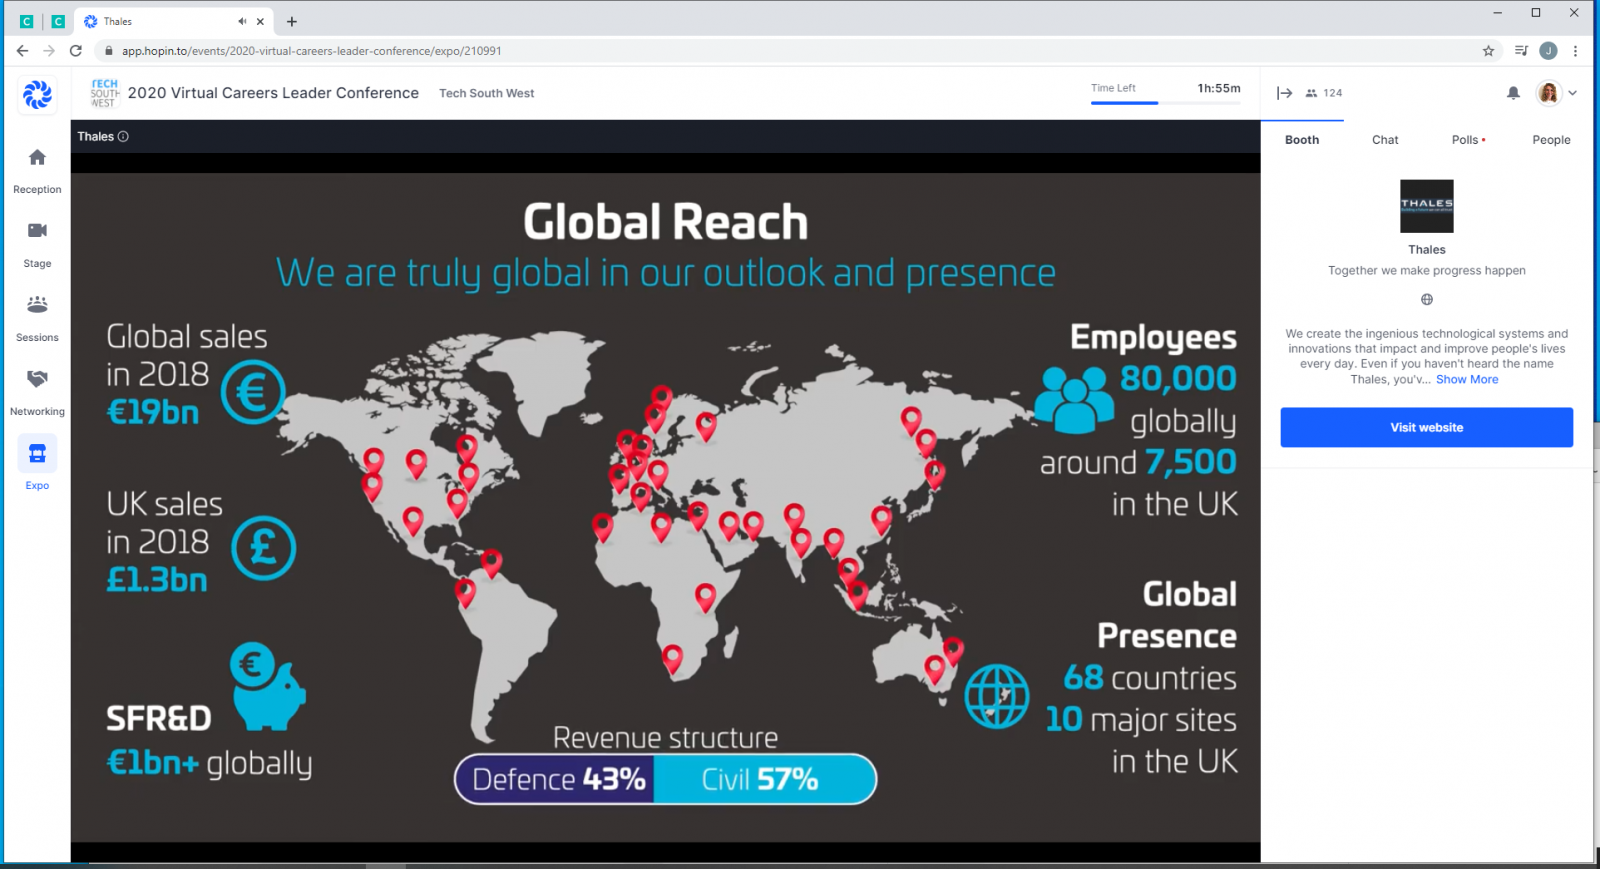
Task: Select the Expo booth icon
Action: 37,454
